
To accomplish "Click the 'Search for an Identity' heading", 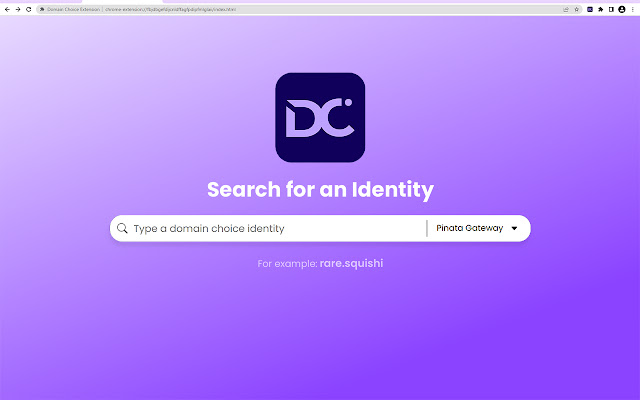I will click(x=320, y=190).
